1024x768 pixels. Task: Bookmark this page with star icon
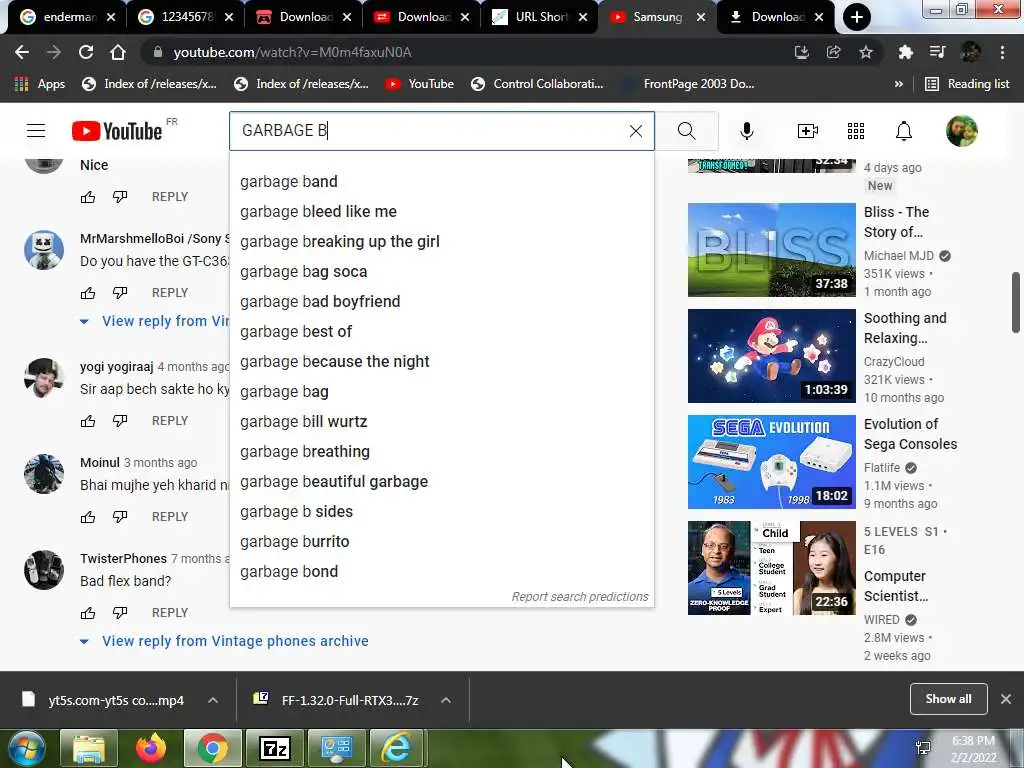[x=866, y=52]
